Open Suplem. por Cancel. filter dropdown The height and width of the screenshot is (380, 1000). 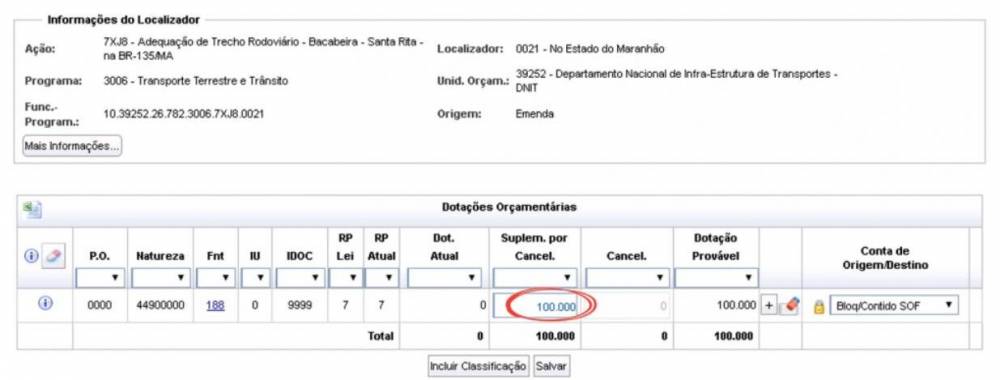[535, 278]
